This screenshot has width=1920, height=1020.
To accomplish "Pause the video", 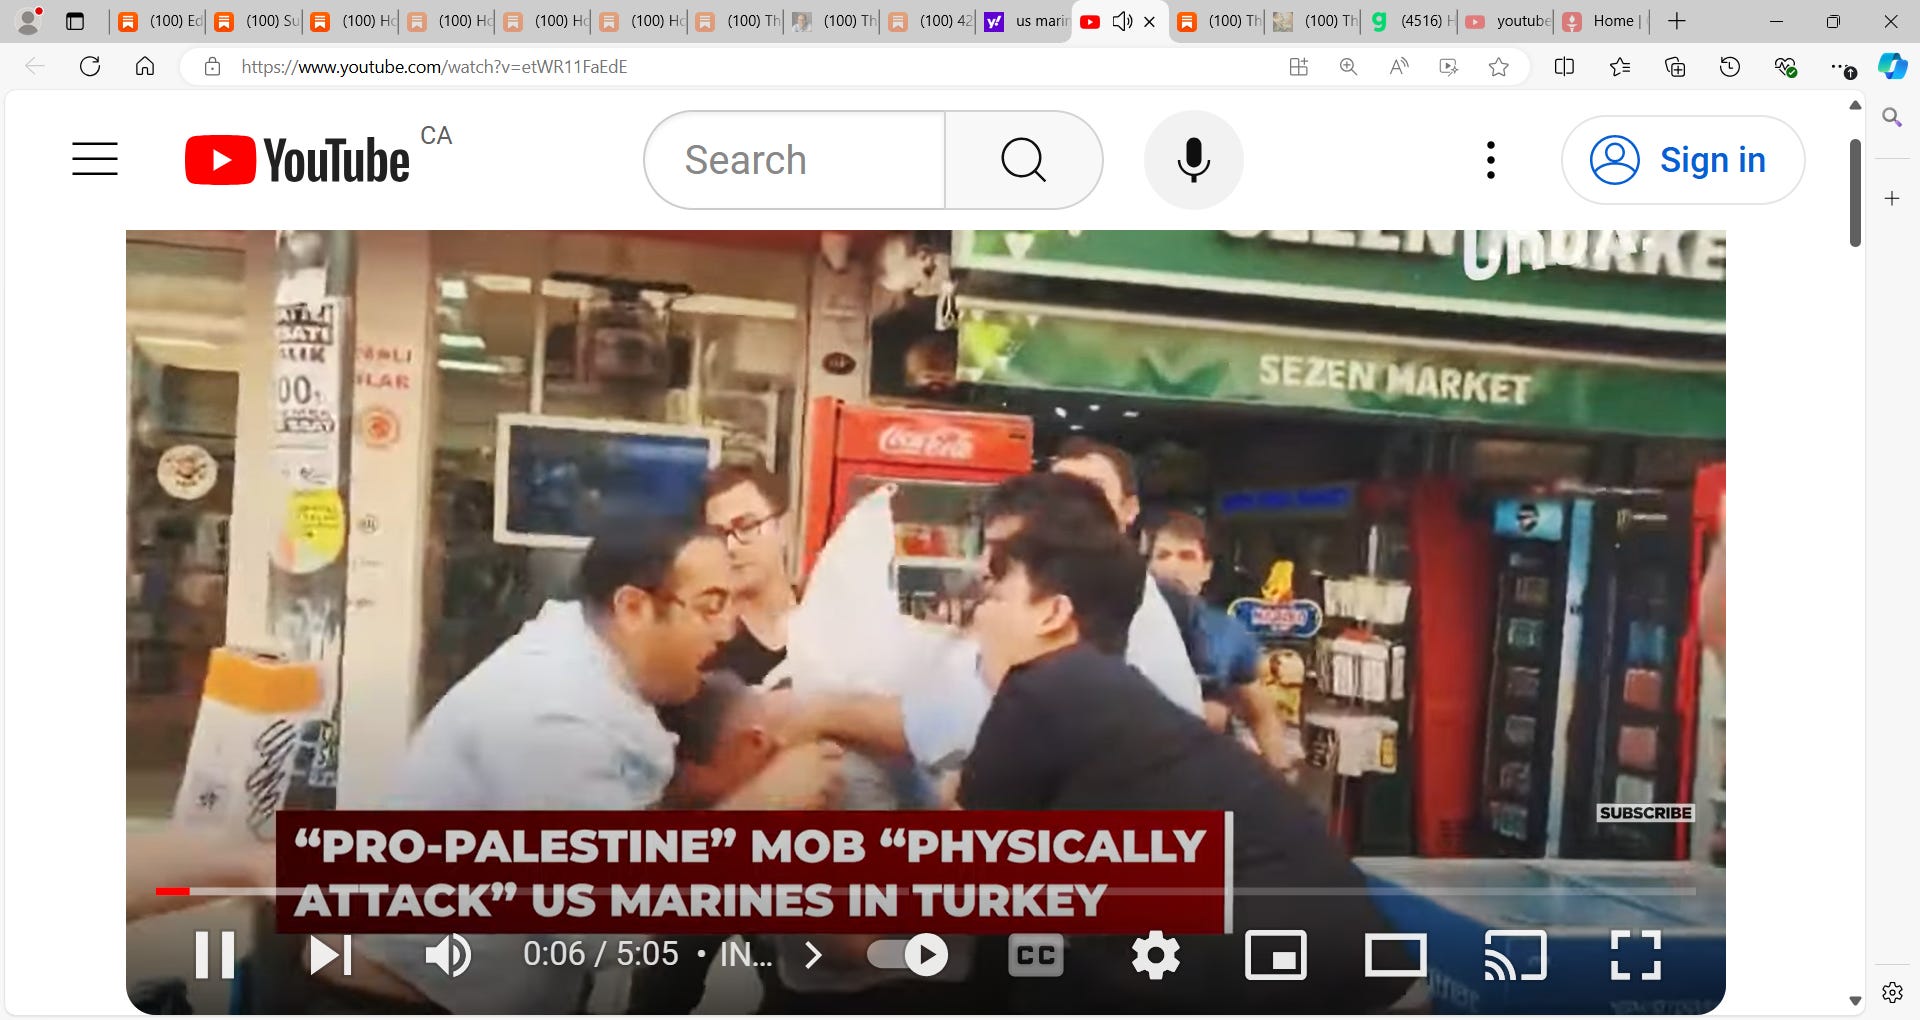I will [214, 954].
